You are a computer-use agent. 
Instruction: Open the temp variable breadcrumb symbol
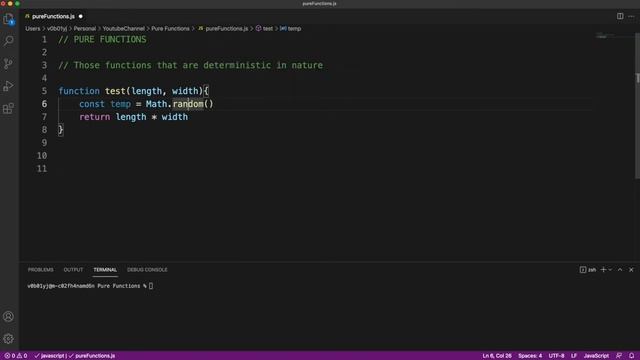(x=291, y=29)
